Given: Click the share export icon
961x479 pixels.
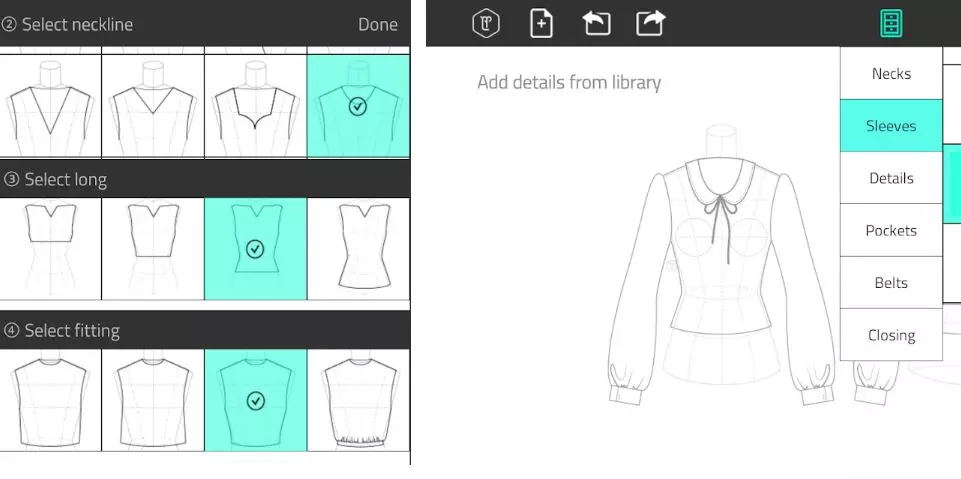Looking at the screenshot, I should click(650, 23).
